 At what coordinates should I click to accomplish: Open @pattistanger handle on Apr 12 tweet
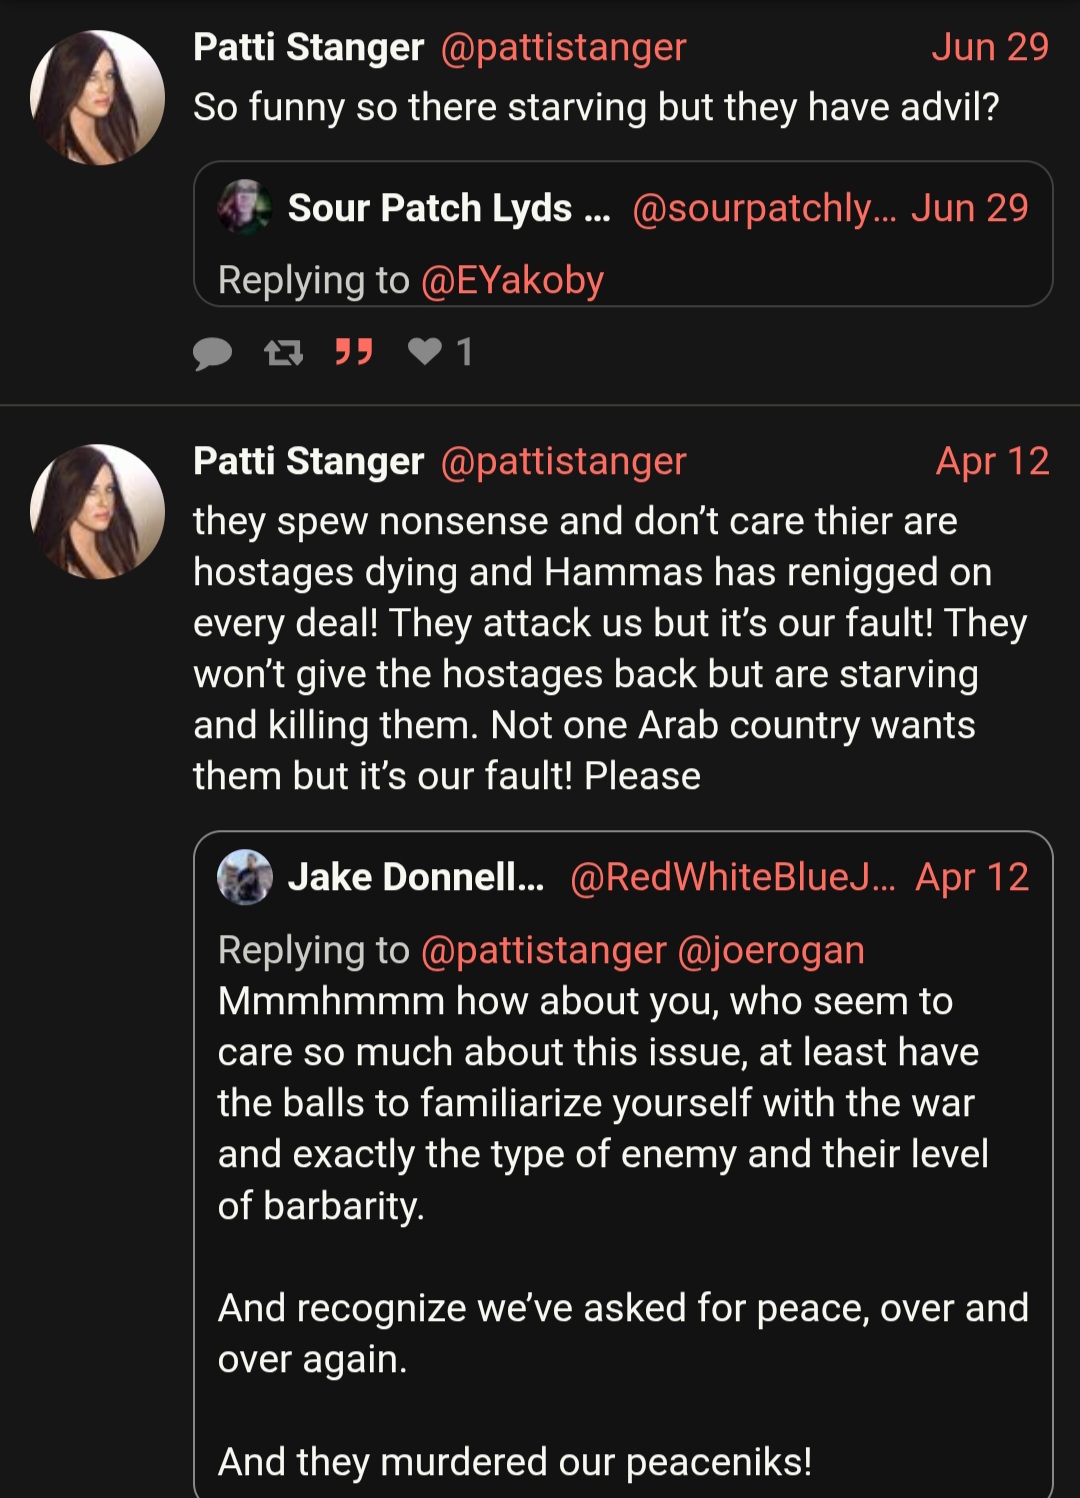563,461
